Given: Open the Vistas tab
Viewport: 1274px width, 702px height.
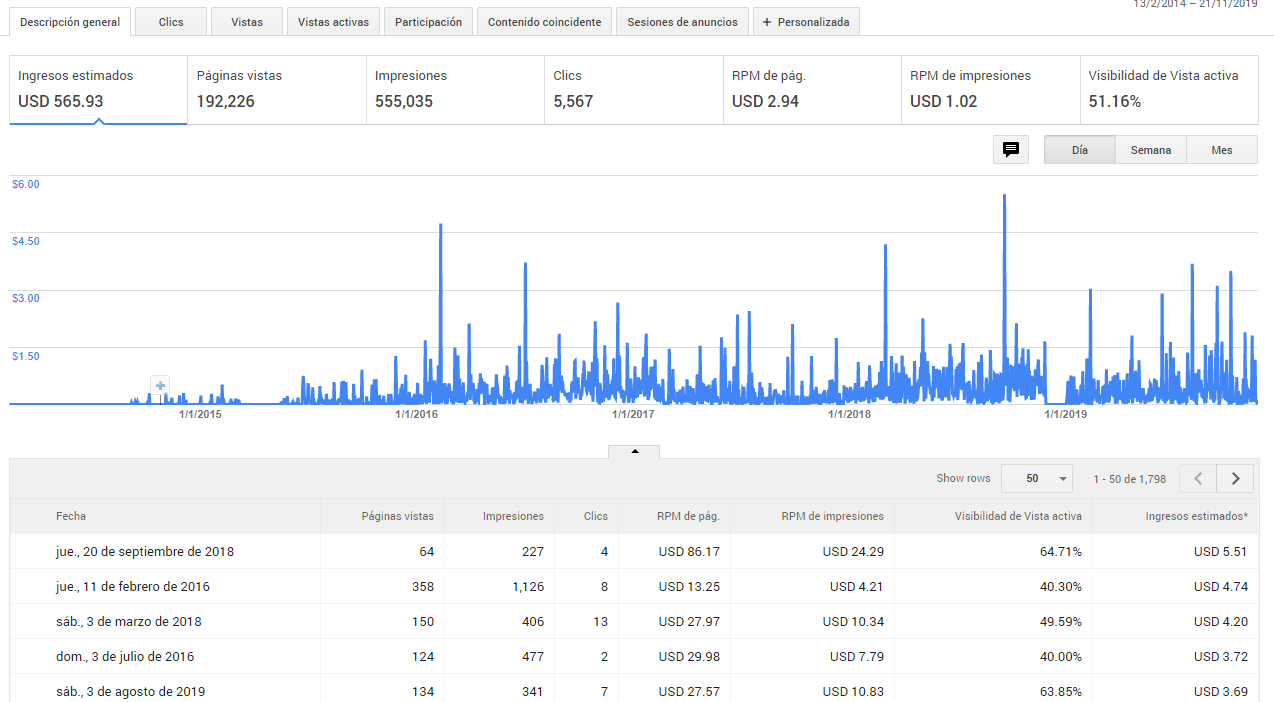Looking at the screenshot, I should click(247, 22).
